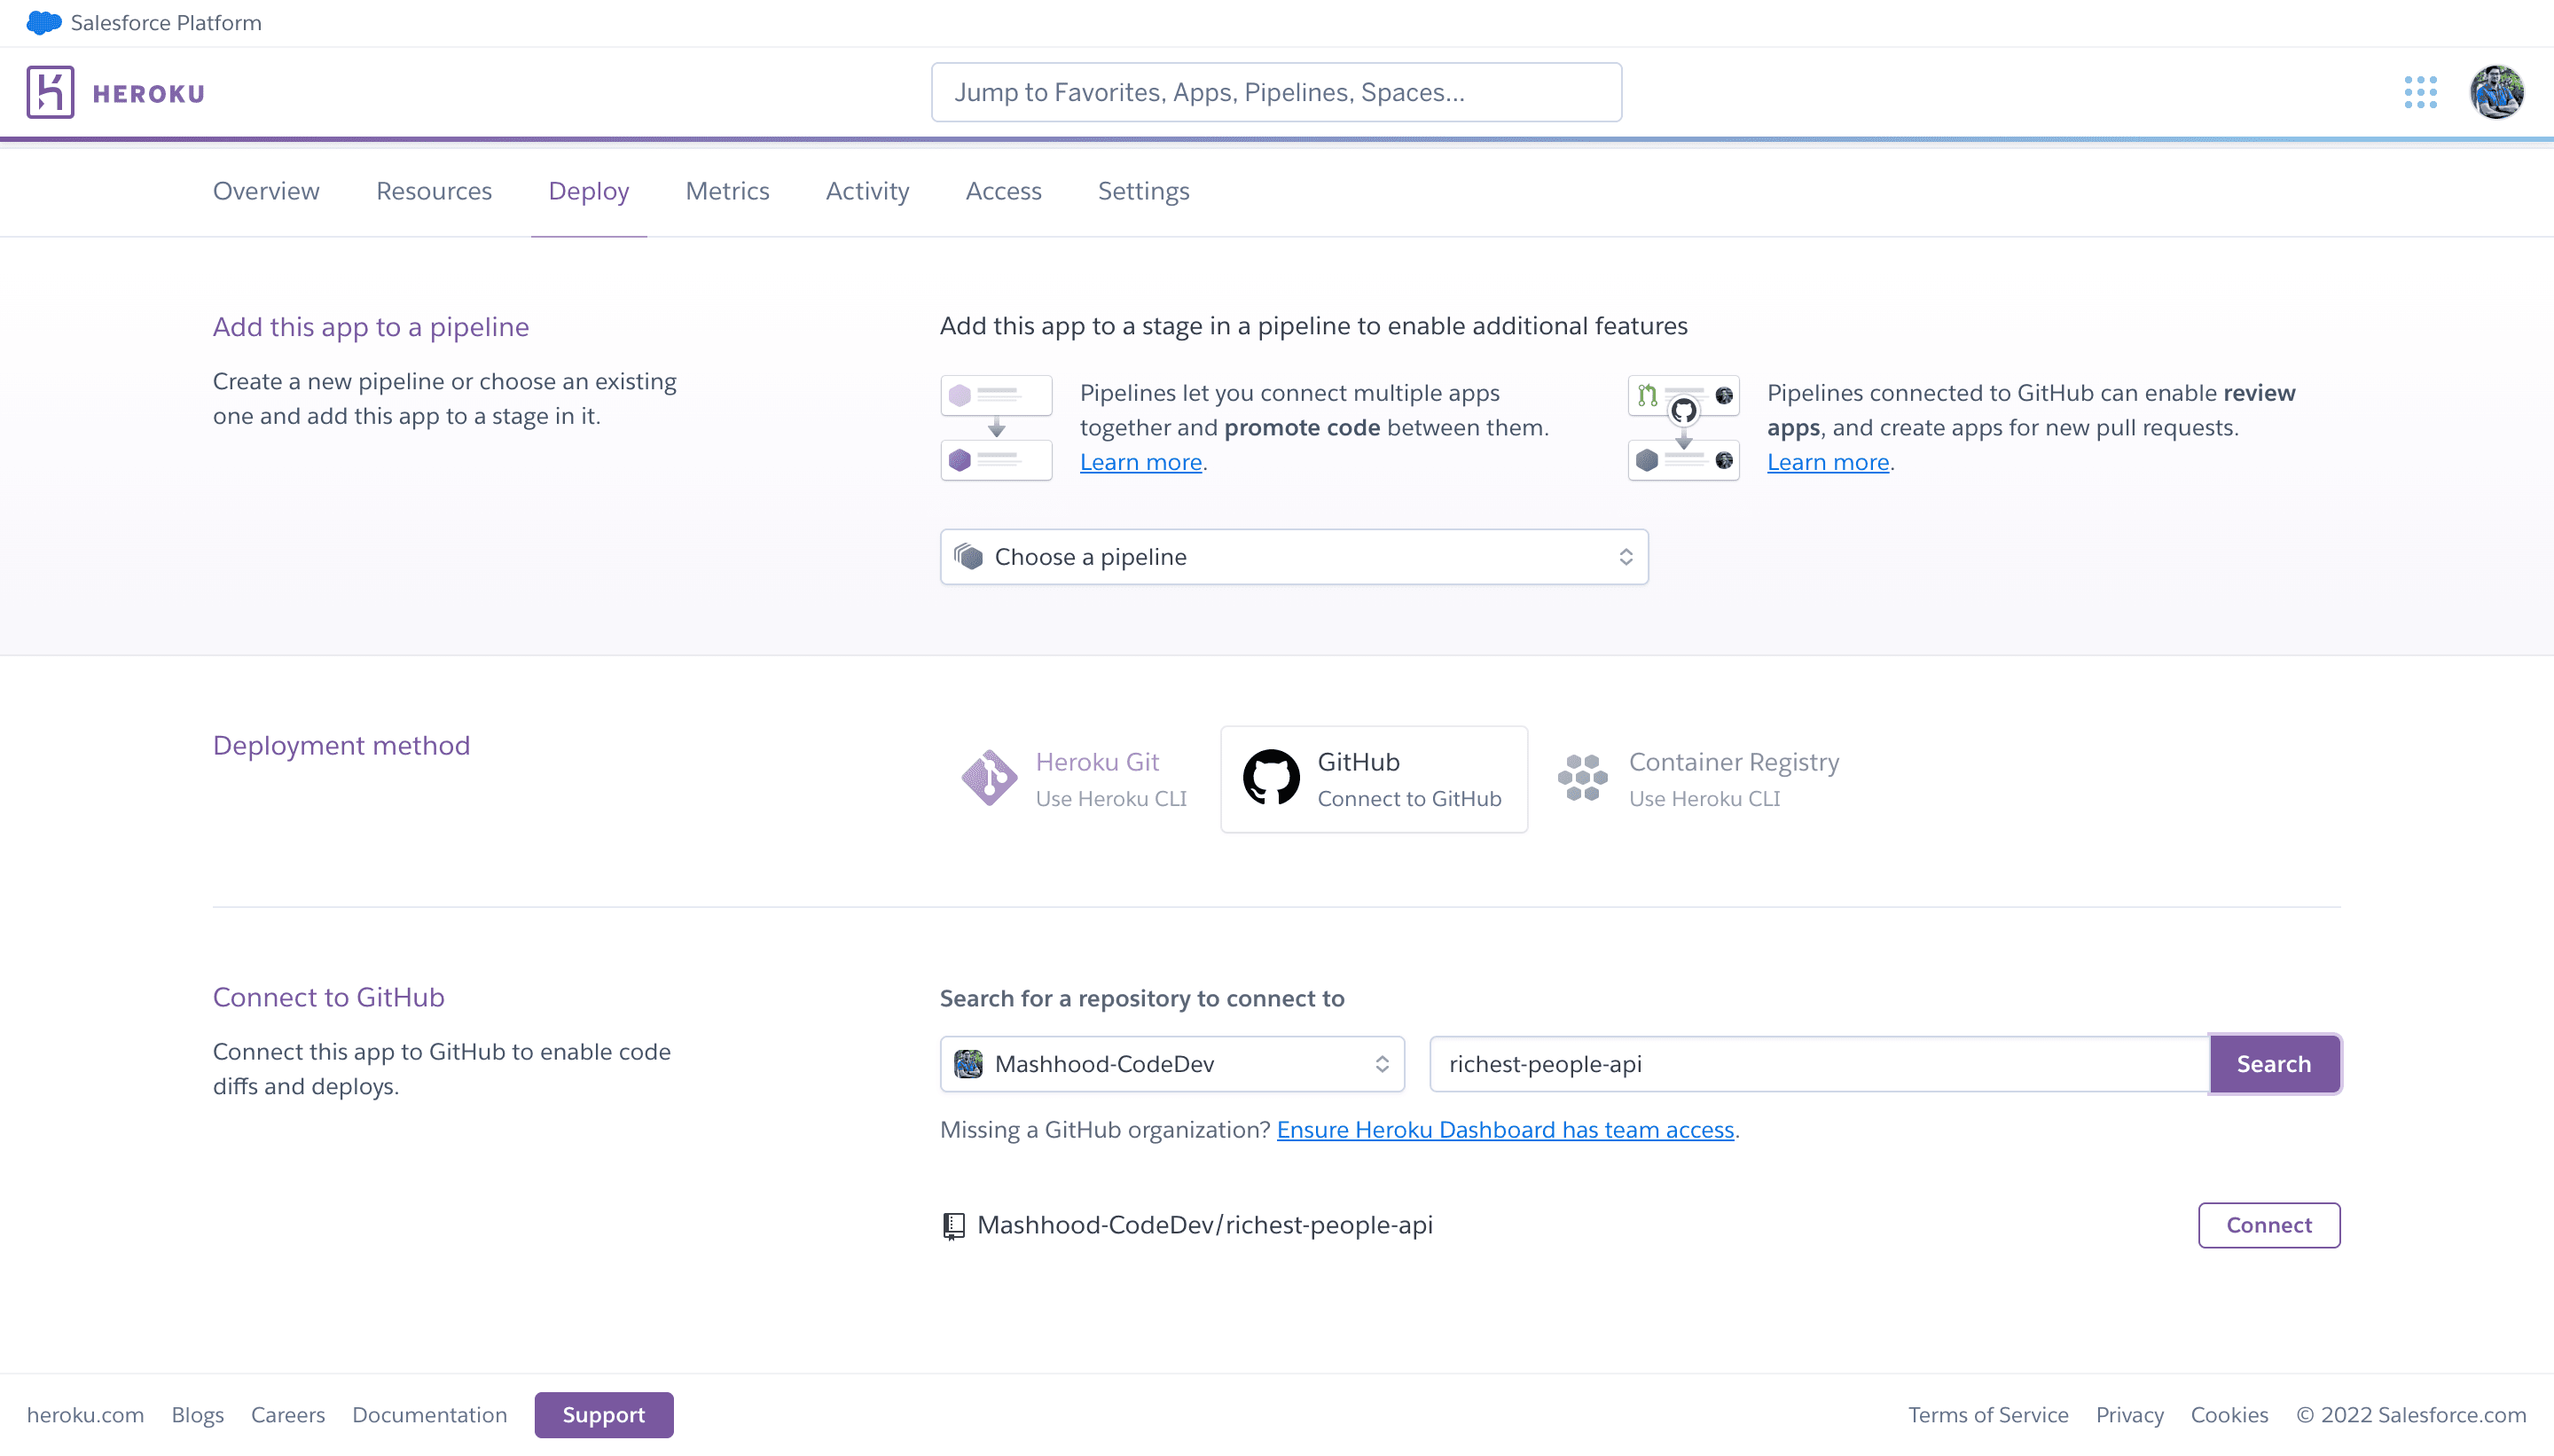This screenshot has height=1456, width=2554.
Task: Open the Resources tab
Action: pos(434,191)
